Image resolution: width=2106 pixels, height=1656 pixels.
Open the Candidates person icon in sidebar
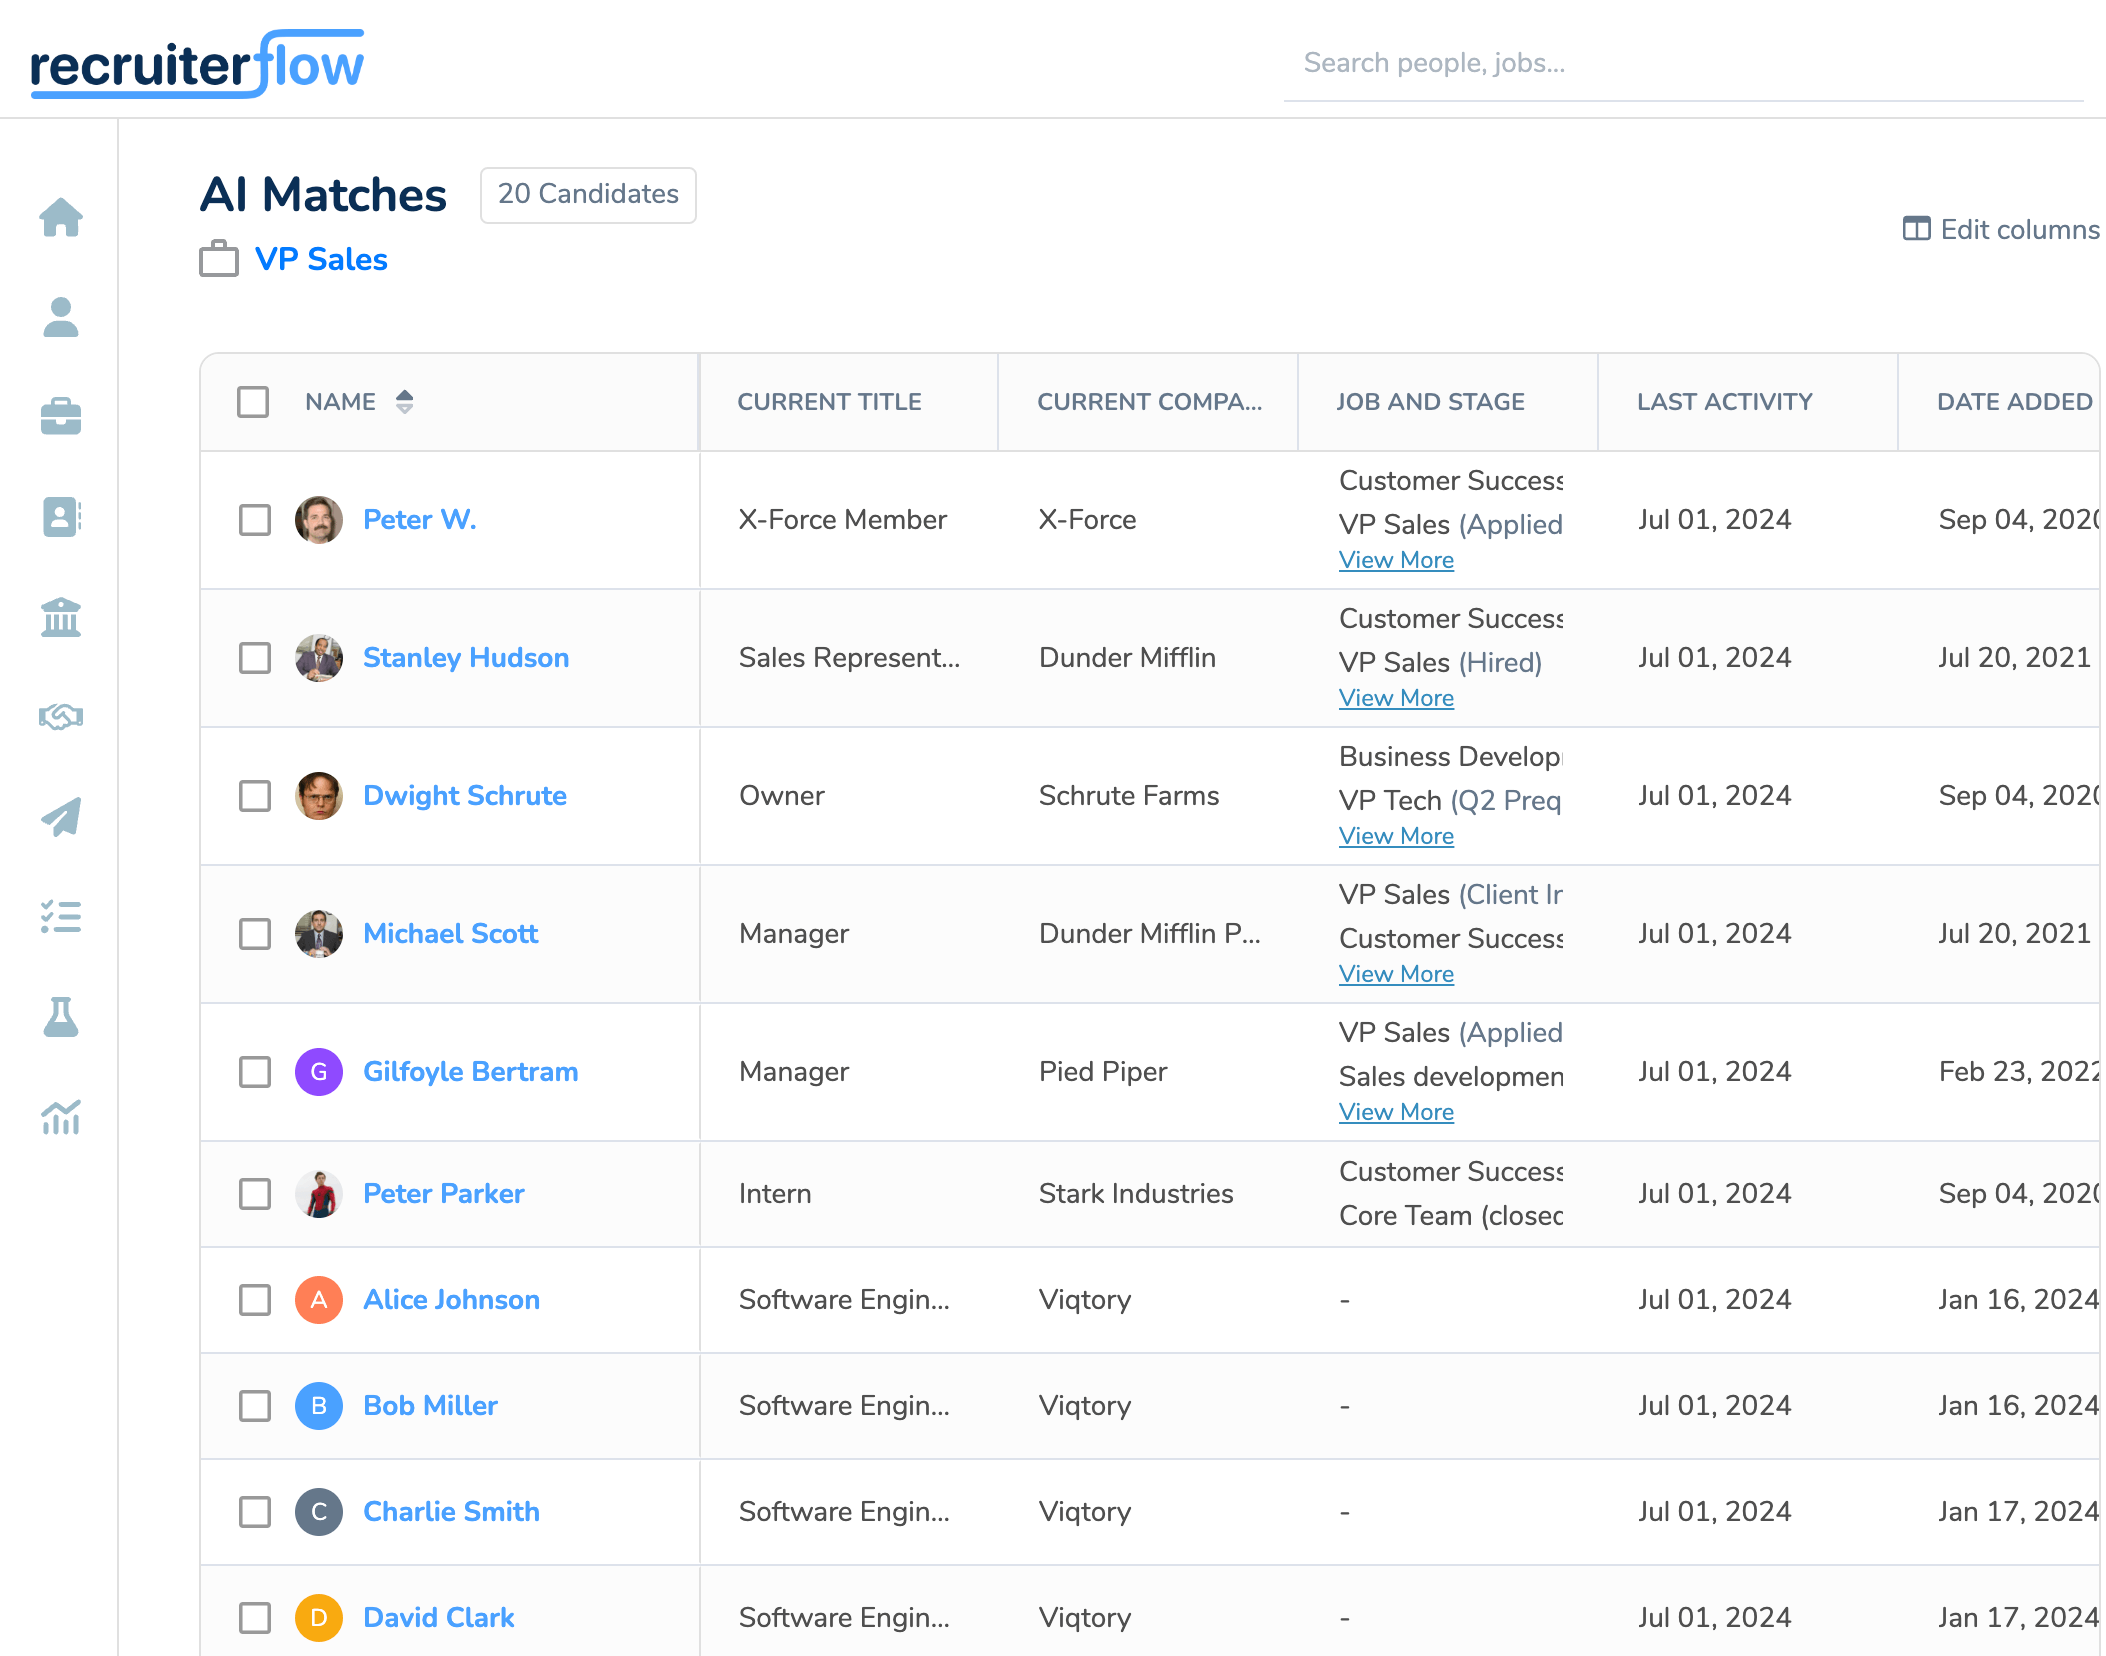click(x=61, y=317)
